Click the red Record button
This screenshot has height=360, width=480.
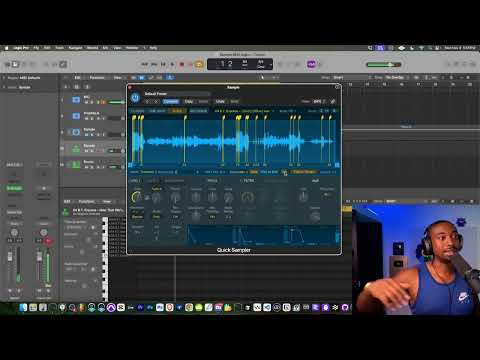click(182, 64)
